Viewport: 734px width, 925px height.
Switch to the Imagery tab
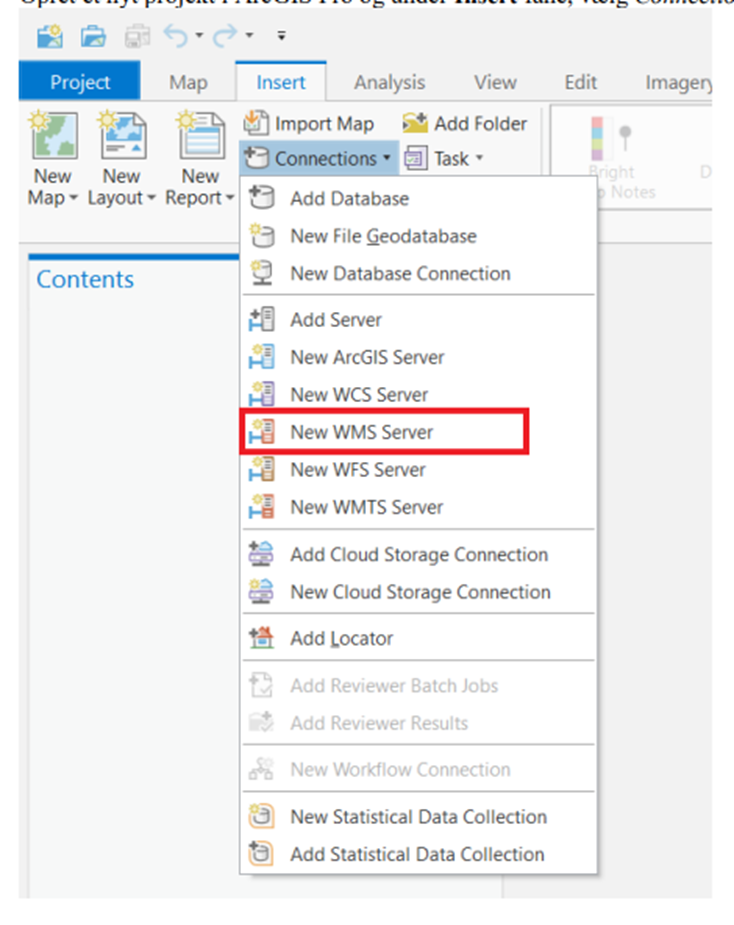[x=679, y=82]
